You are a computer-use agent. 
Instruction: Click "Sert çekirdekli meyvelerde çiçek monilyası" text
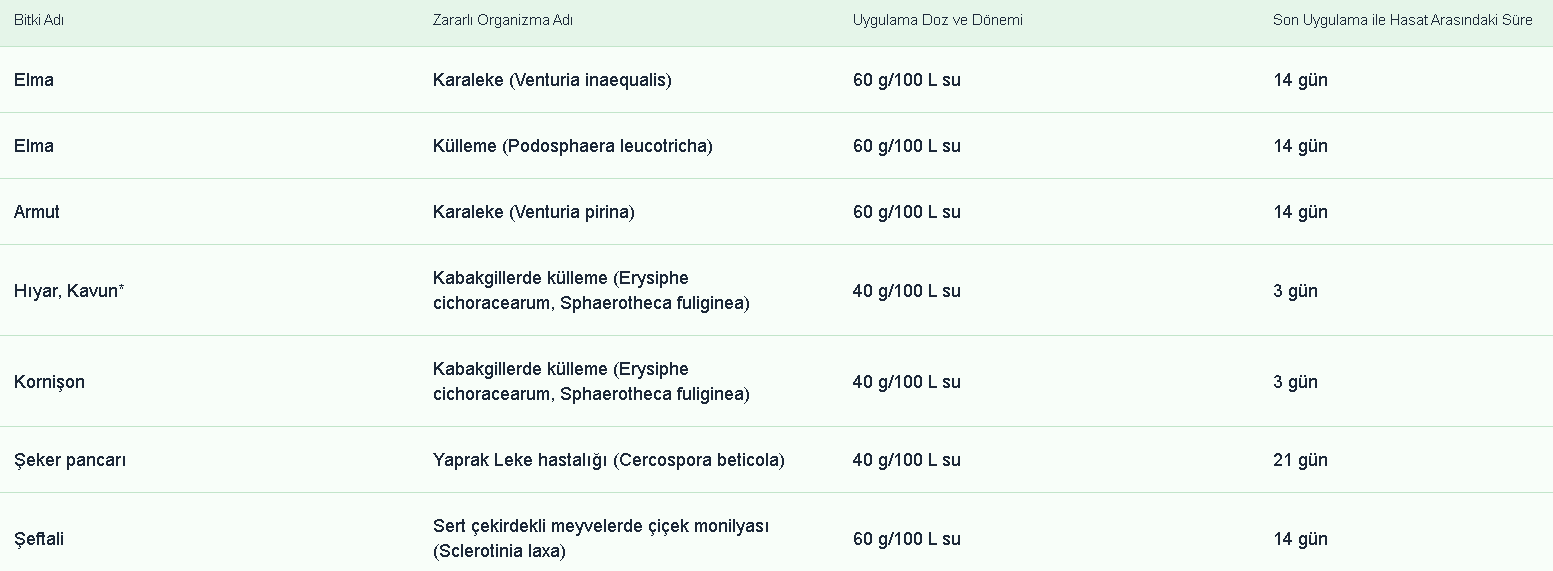point(601,526)
